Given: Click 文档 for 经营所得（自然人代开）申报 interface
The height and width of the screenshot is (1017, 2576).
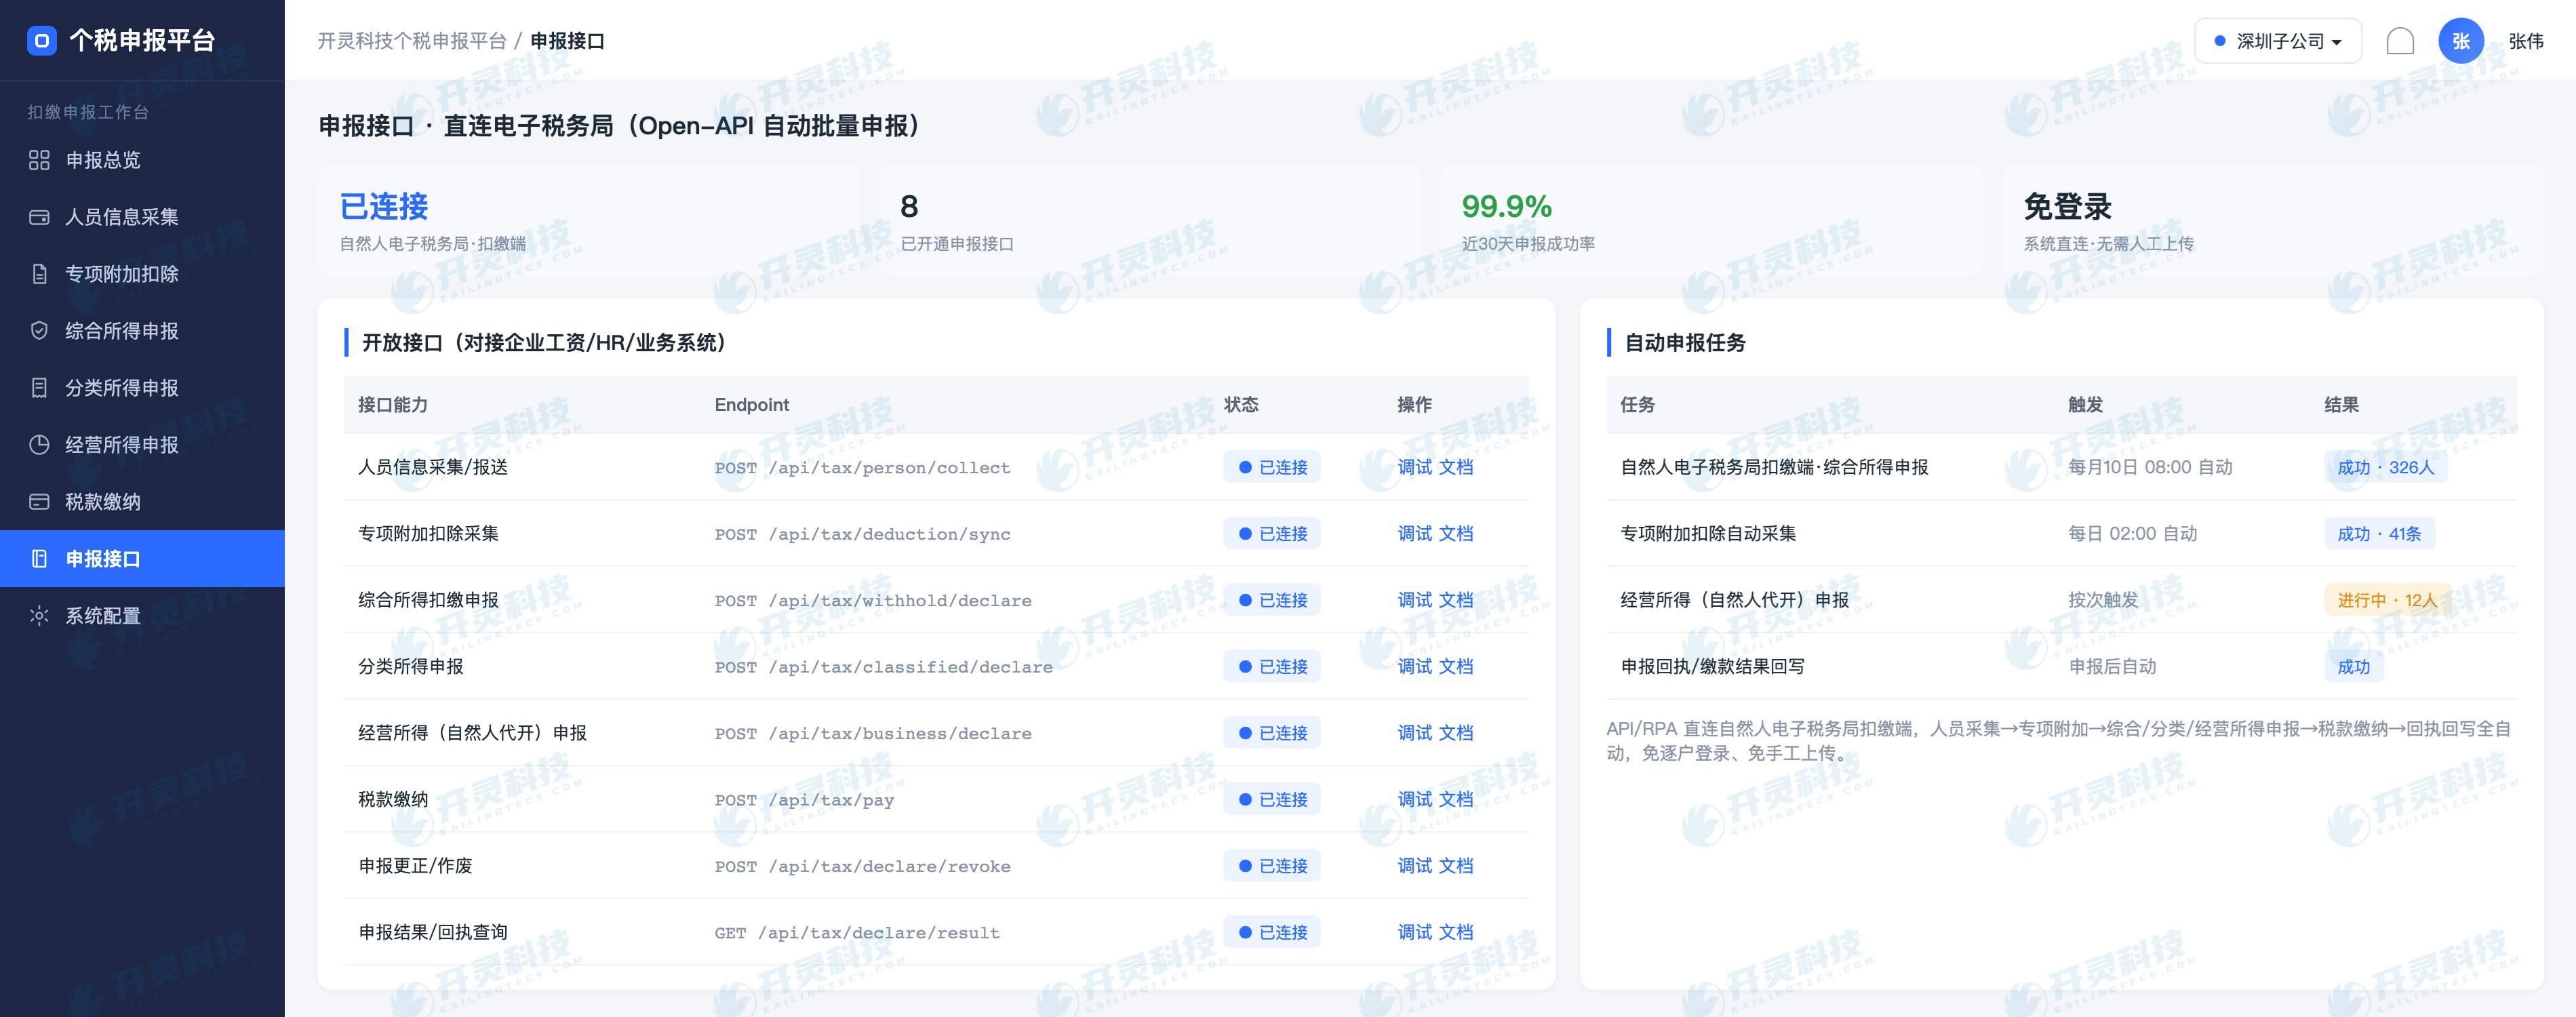Looking at the screenshot, I should tap(1456, 733).
